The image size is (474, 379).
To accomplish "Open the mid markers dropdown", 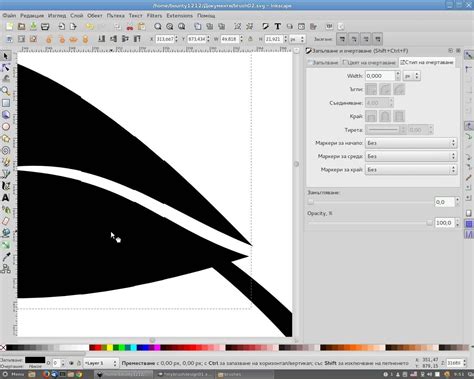I will coord(411,156).
